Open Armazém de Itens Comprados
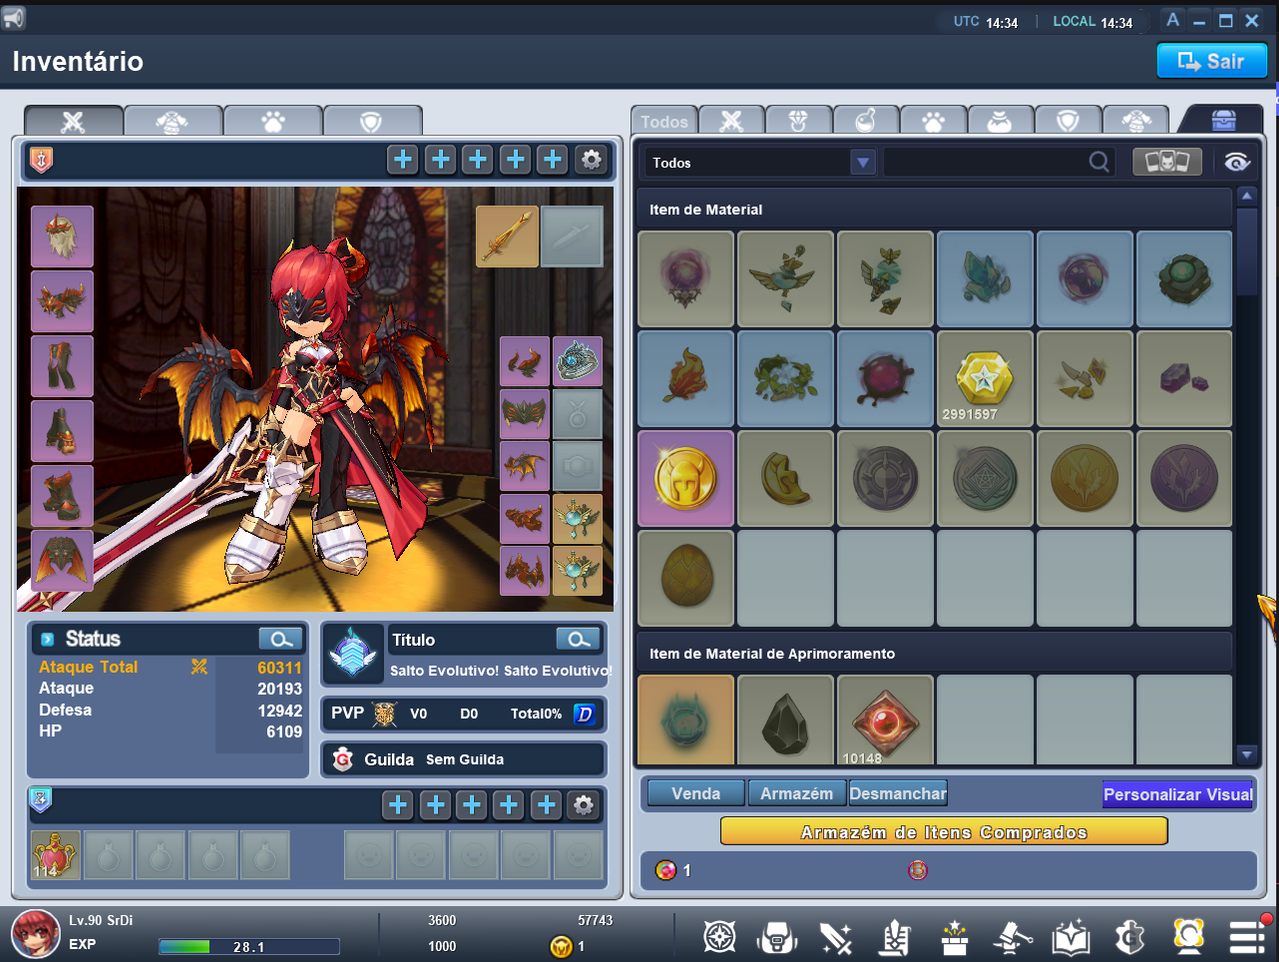 point(944,831)
